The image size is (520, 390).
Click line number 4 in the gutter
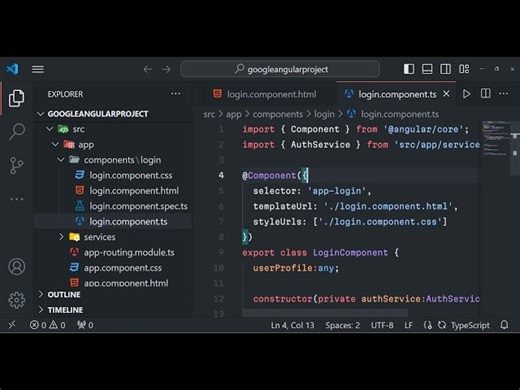[221, 175]
